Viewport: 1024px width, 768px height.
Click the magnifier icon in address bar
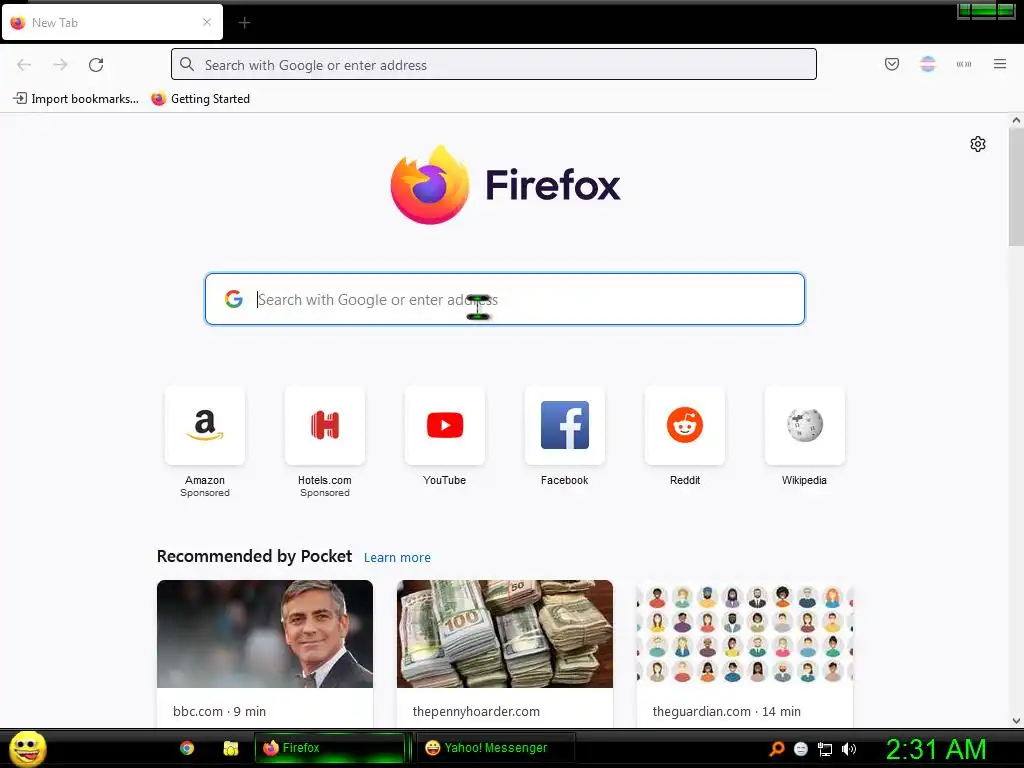point(187,65)
